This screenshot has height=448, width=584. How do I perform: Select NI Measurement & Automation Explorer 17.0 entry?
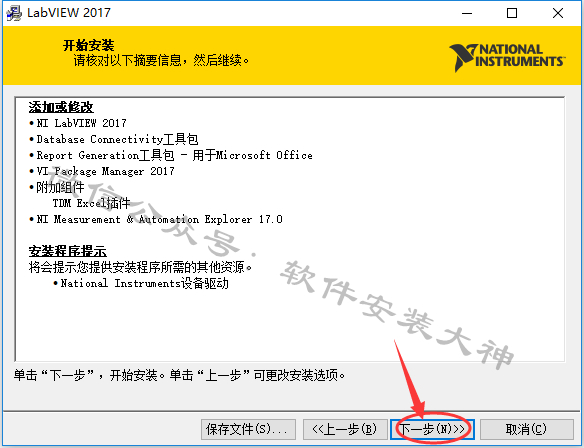point(156,219)
